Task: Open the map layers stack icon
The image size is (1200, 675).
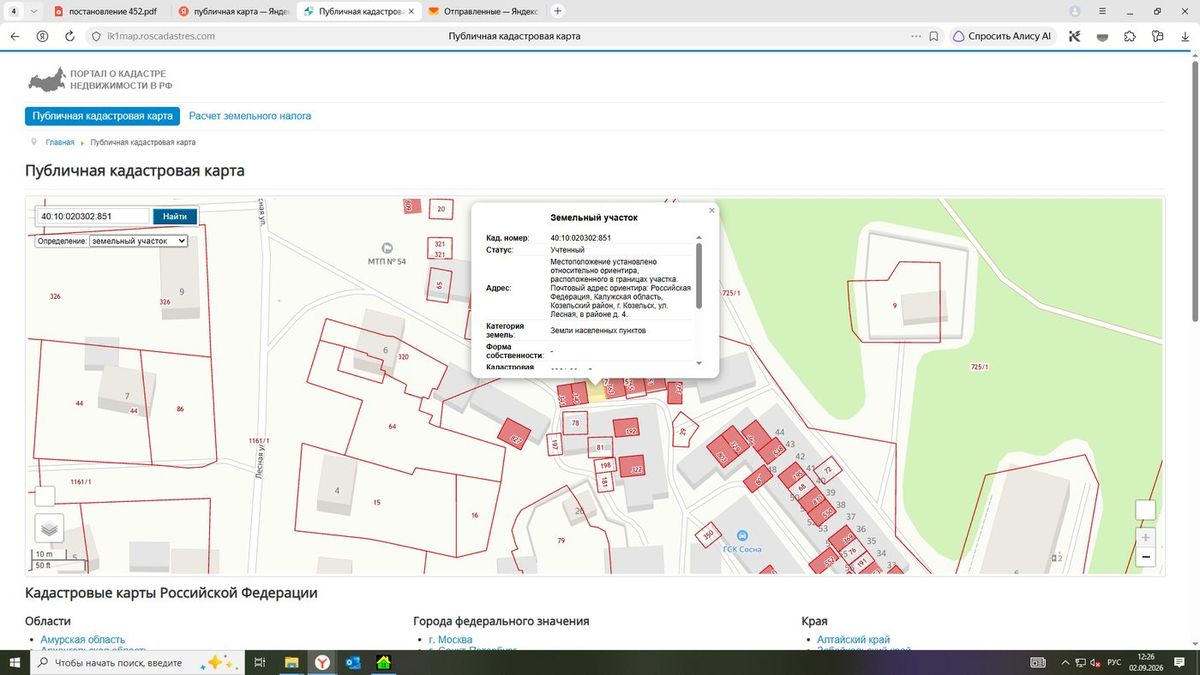Action: point(49,527)
